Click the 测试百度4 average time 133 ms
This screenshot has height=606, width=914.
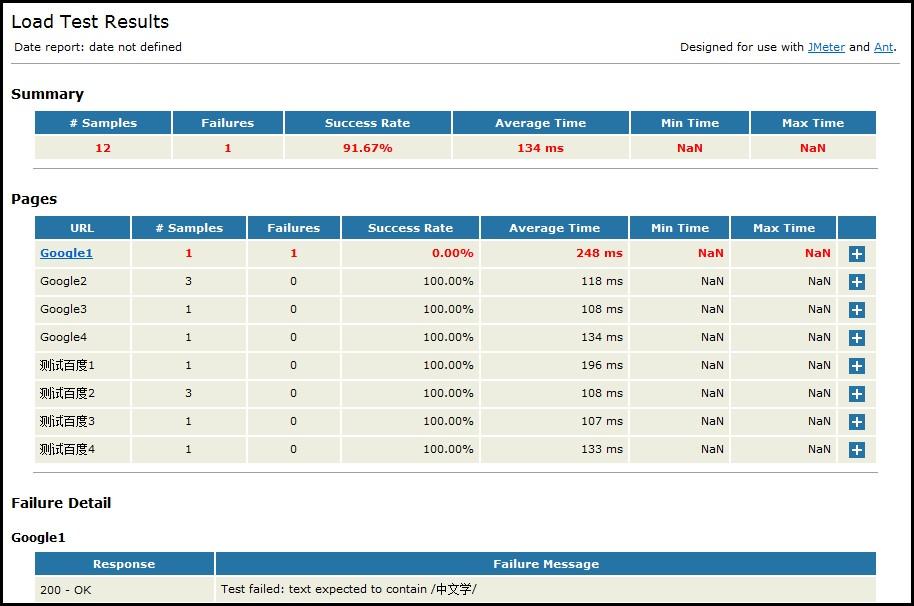click(x=602, y=449)
